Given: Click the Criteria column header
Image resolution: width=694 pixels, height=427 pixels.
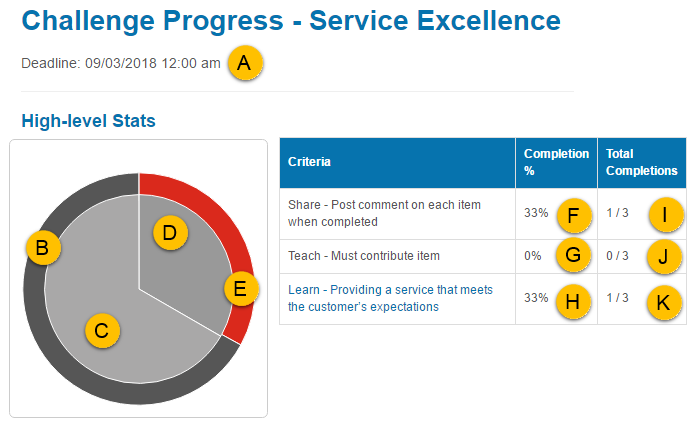Looking at the screenshot, I should 309,162.
